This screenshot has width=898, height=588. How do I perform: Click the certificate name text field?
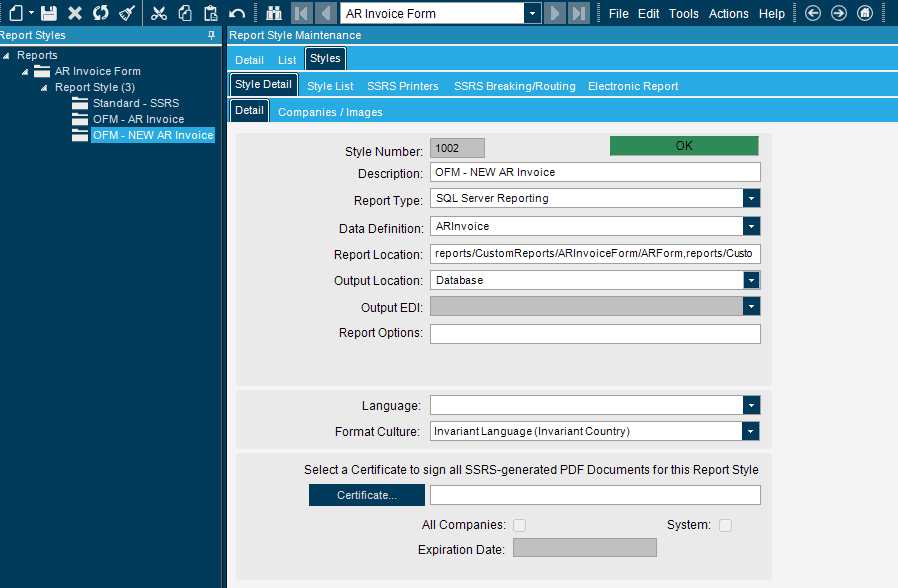[x=595, y=495]
